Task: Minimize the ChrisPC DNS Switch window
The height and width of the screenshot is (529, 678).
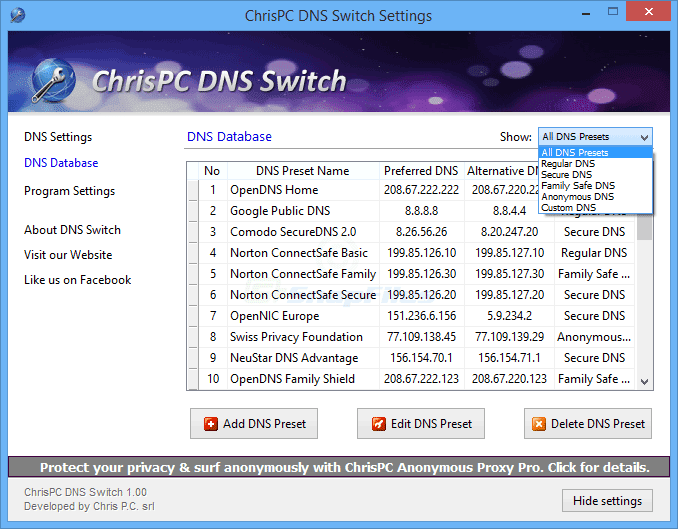Action: [586, 13]
